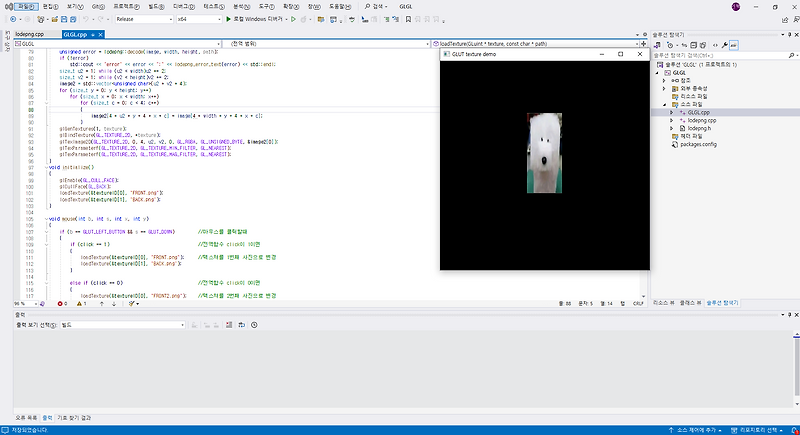Image resolution: width=800 pixels, height=435 pixels.
Task: Select lodepng.cpp in Solution Explorer
Action: tap(699, 120)
